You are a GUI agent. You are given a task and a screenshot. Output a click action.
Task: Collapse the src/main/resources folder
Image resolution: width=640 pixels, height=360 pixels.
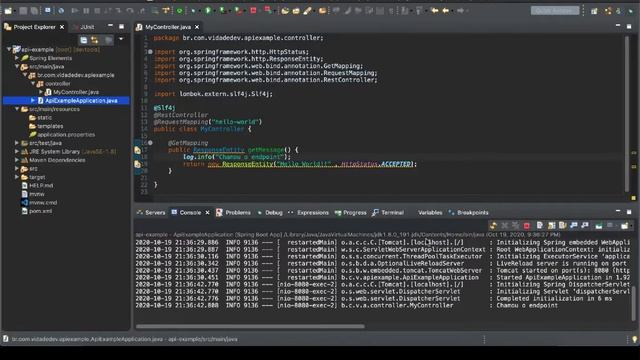17,109
